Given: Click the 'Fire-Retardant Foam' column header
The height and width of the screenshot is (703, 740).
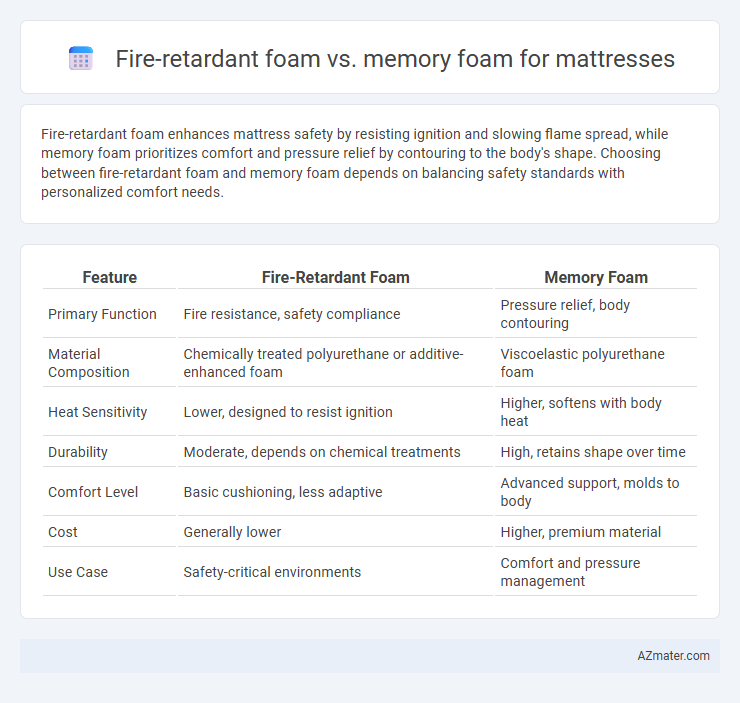Looking at the screenshot, I should click(336, 277).
